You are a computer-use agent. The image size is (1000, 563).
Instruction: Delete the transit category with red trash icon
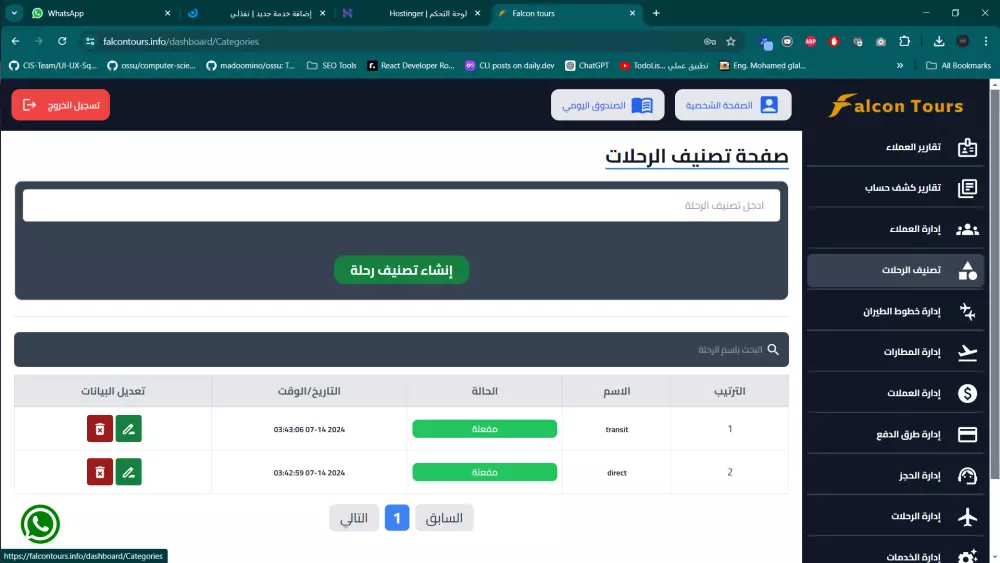tap(99, 428)
